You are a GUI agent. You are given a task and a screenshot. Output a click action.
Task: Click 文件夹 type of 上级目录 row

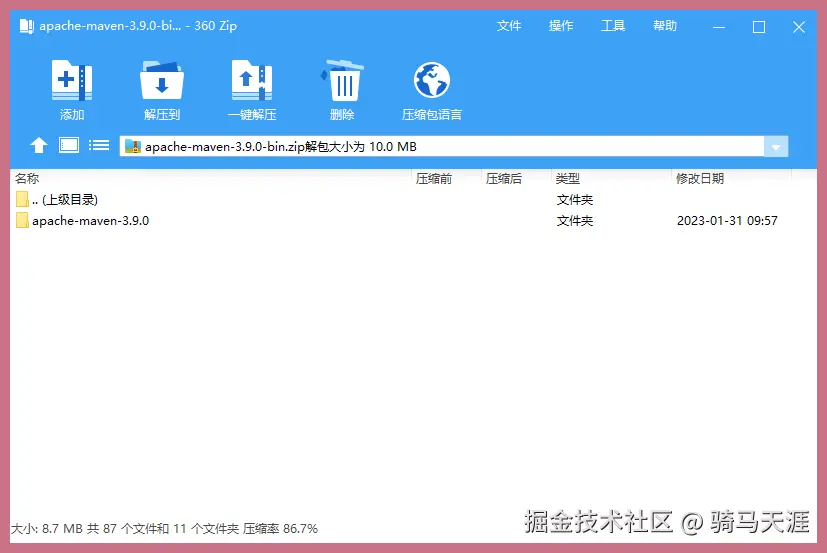coord(575,199)
